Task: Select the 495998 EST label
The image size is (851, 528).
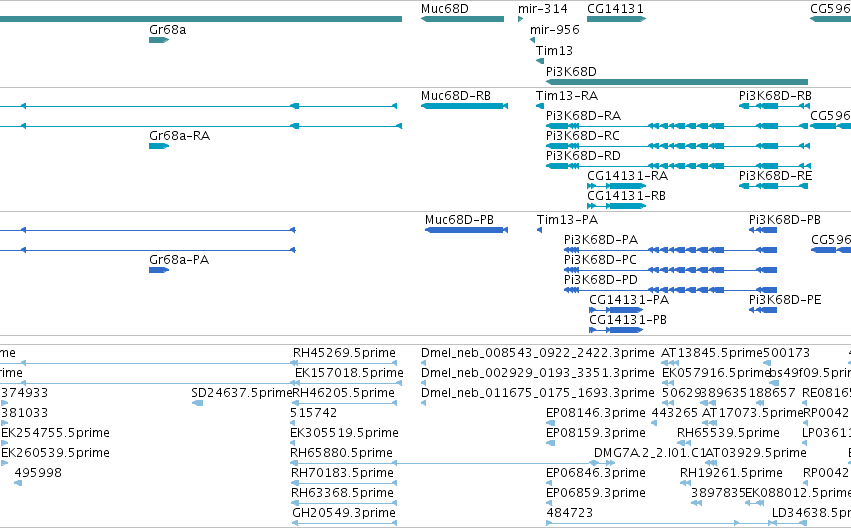Action: [x=38, y=473]
